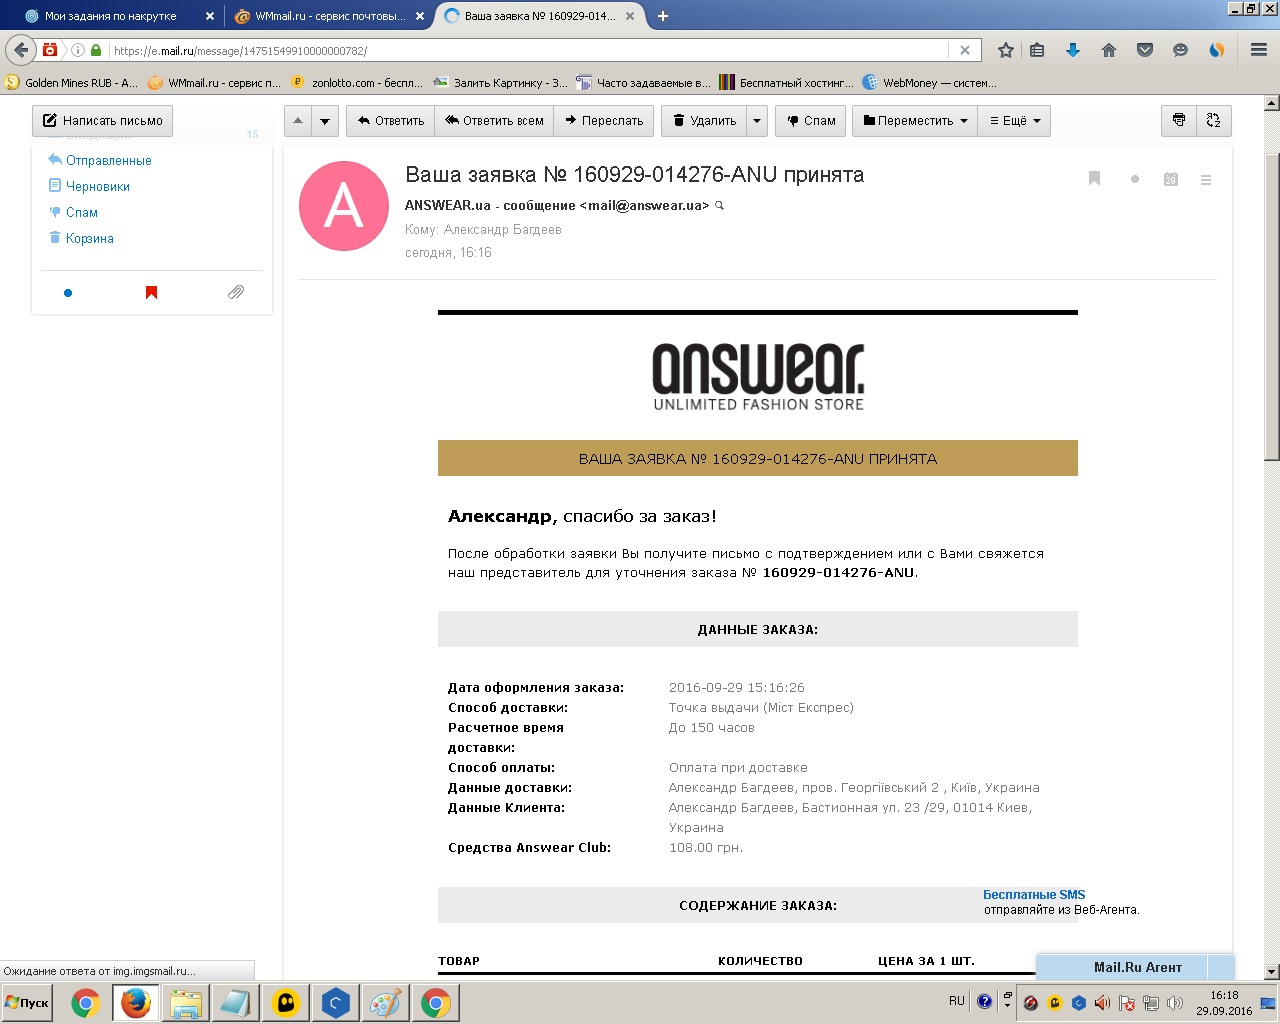The image size is (1280, 1024).
Task: Mark message unread with the dot icon
Action: click(x=1134, y=180)
